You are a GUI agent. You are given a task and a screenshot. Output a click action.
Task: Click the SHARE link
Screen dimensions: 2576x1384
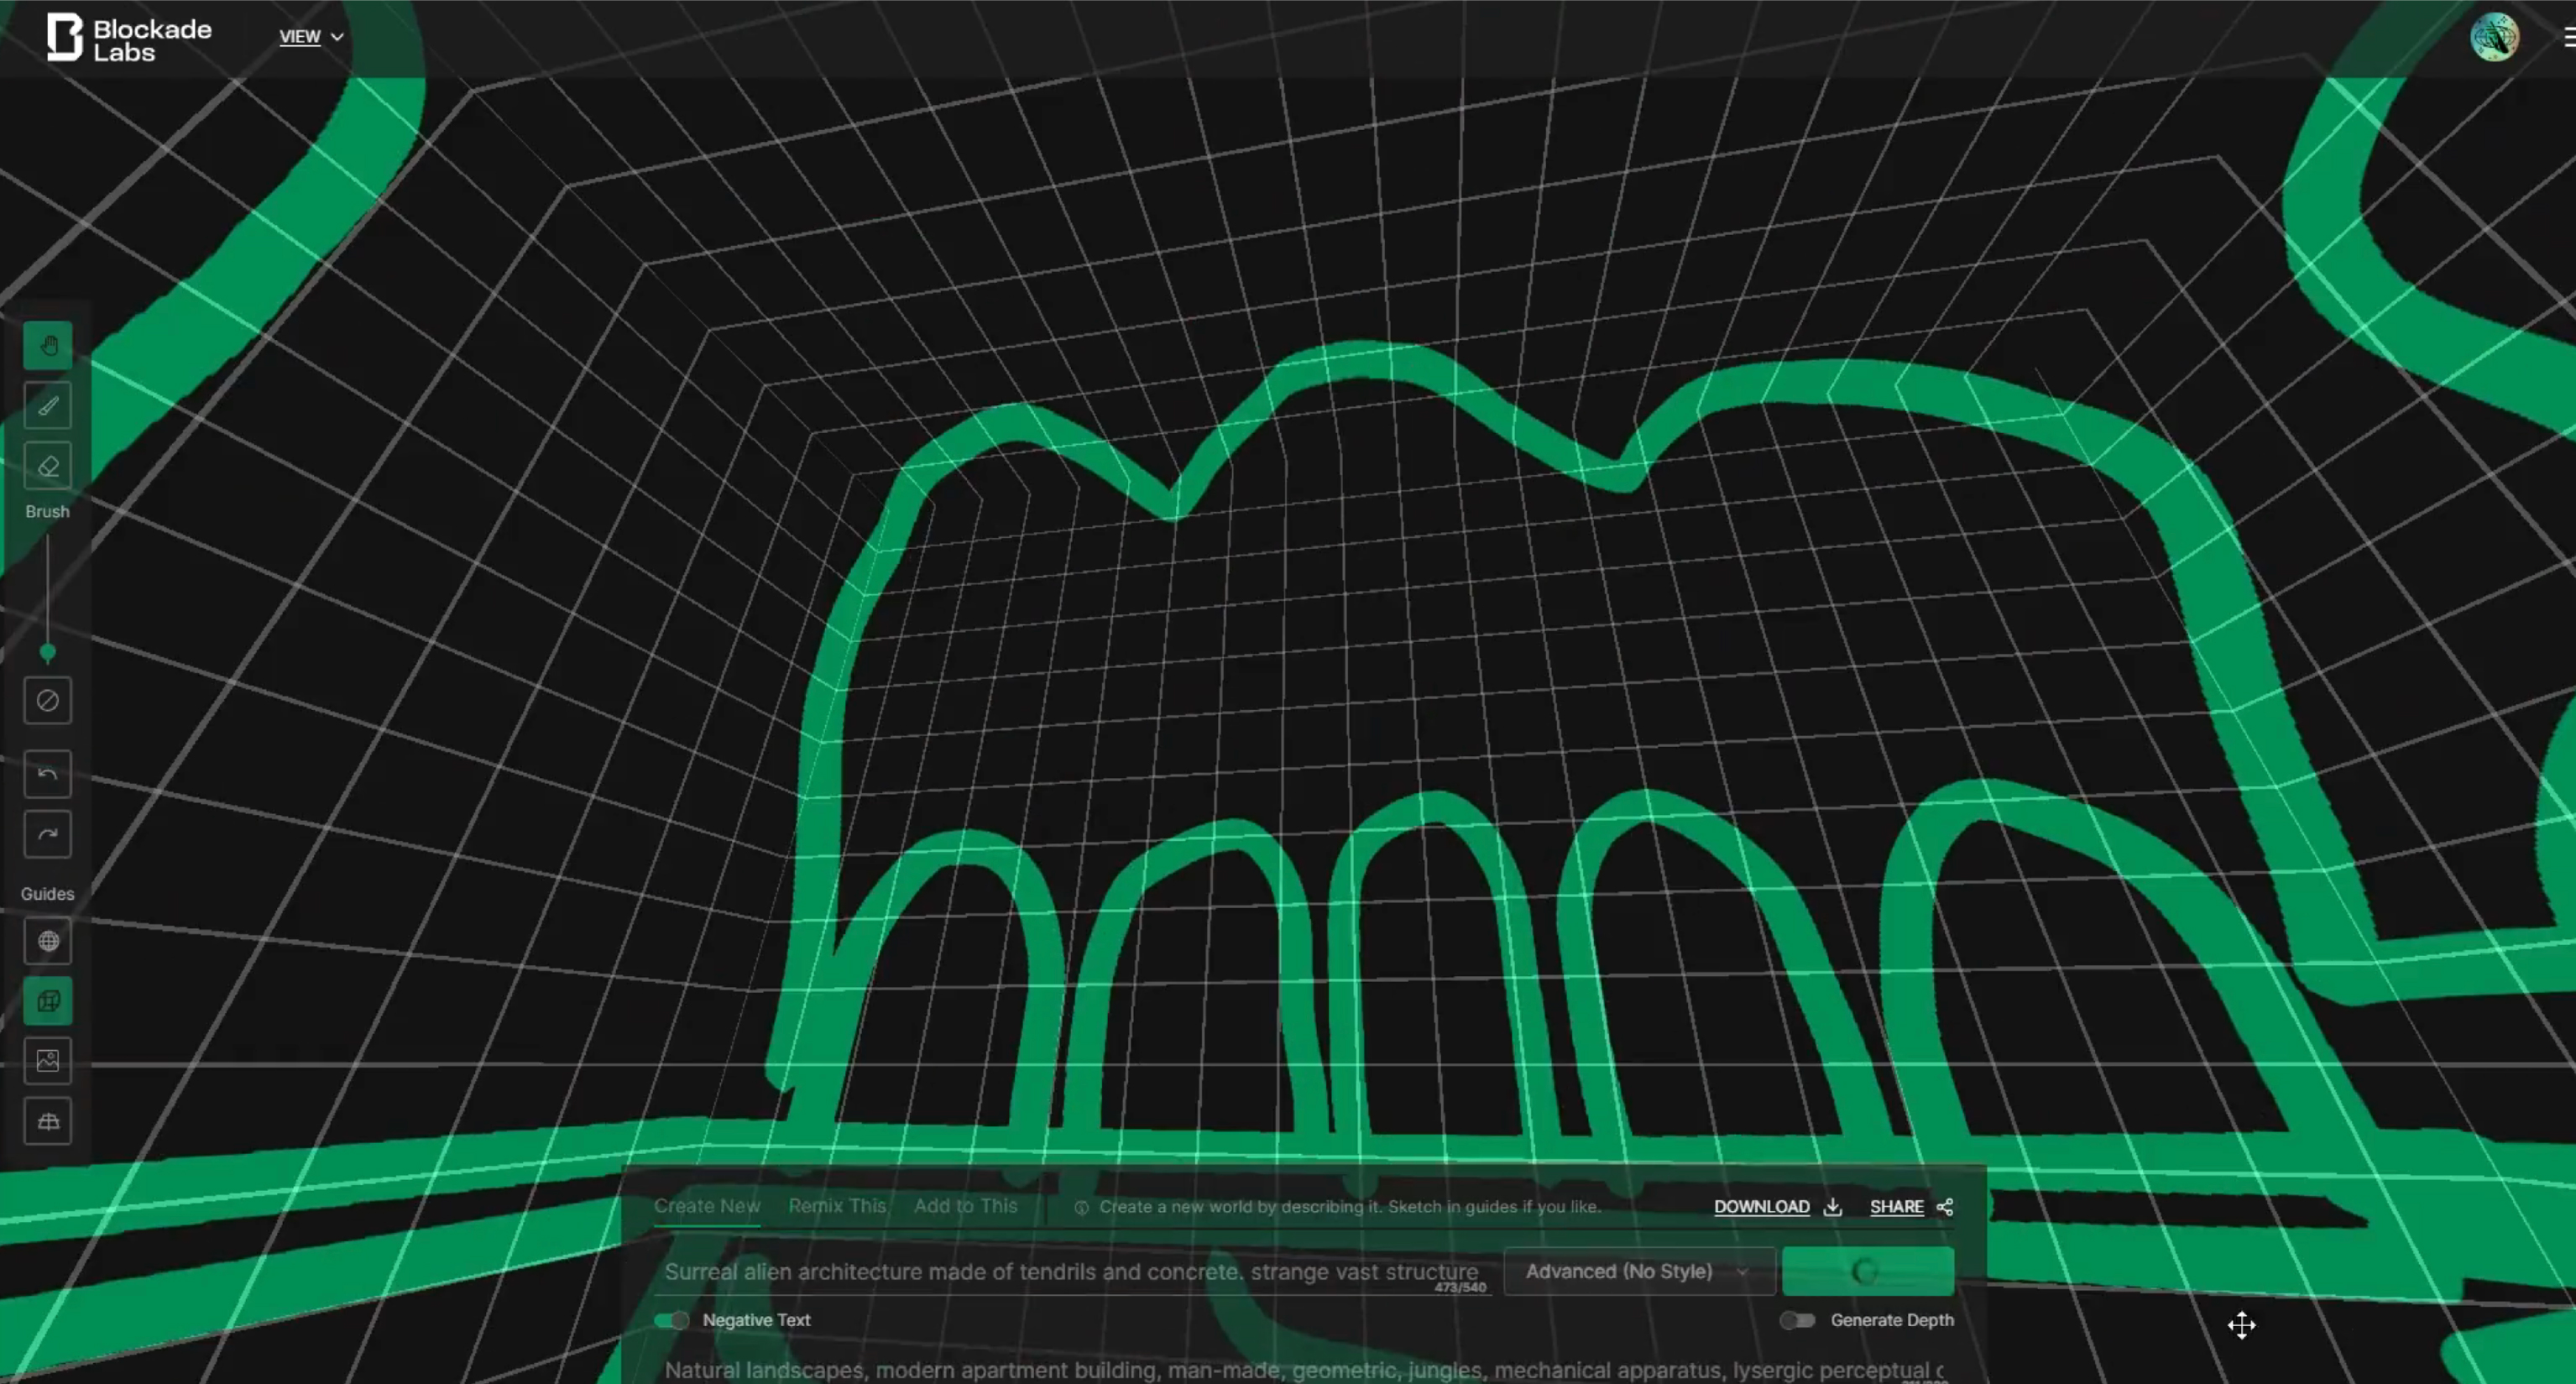point(1896,1207)
